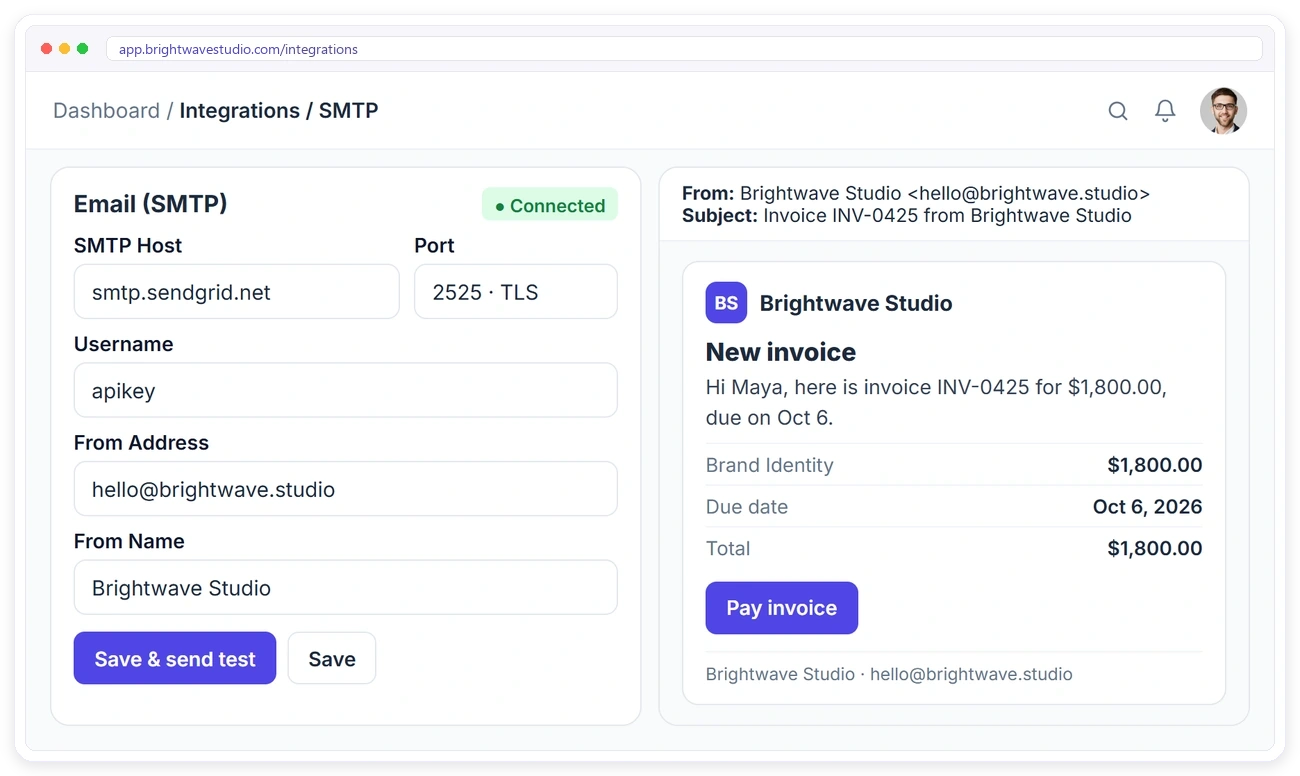Open Integrations breadcrumb link
This screenshot has width=1300, height=776.
(239, 111)
